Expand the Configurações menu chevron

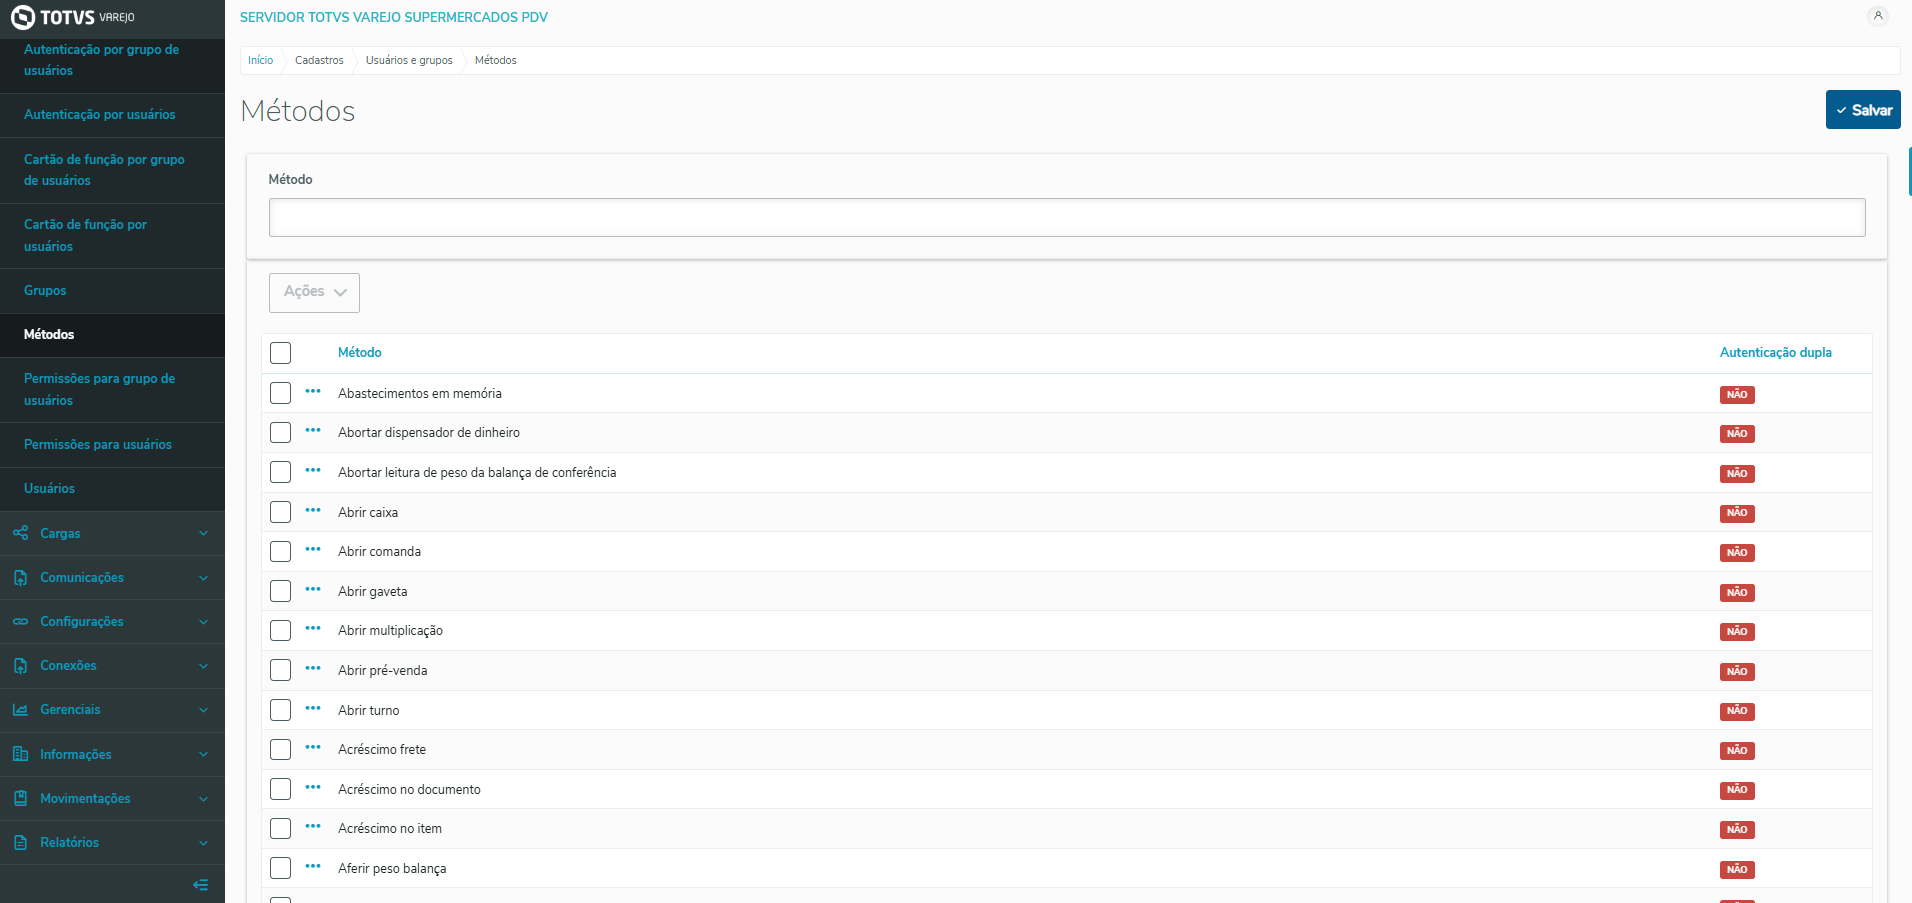point(204,622)
